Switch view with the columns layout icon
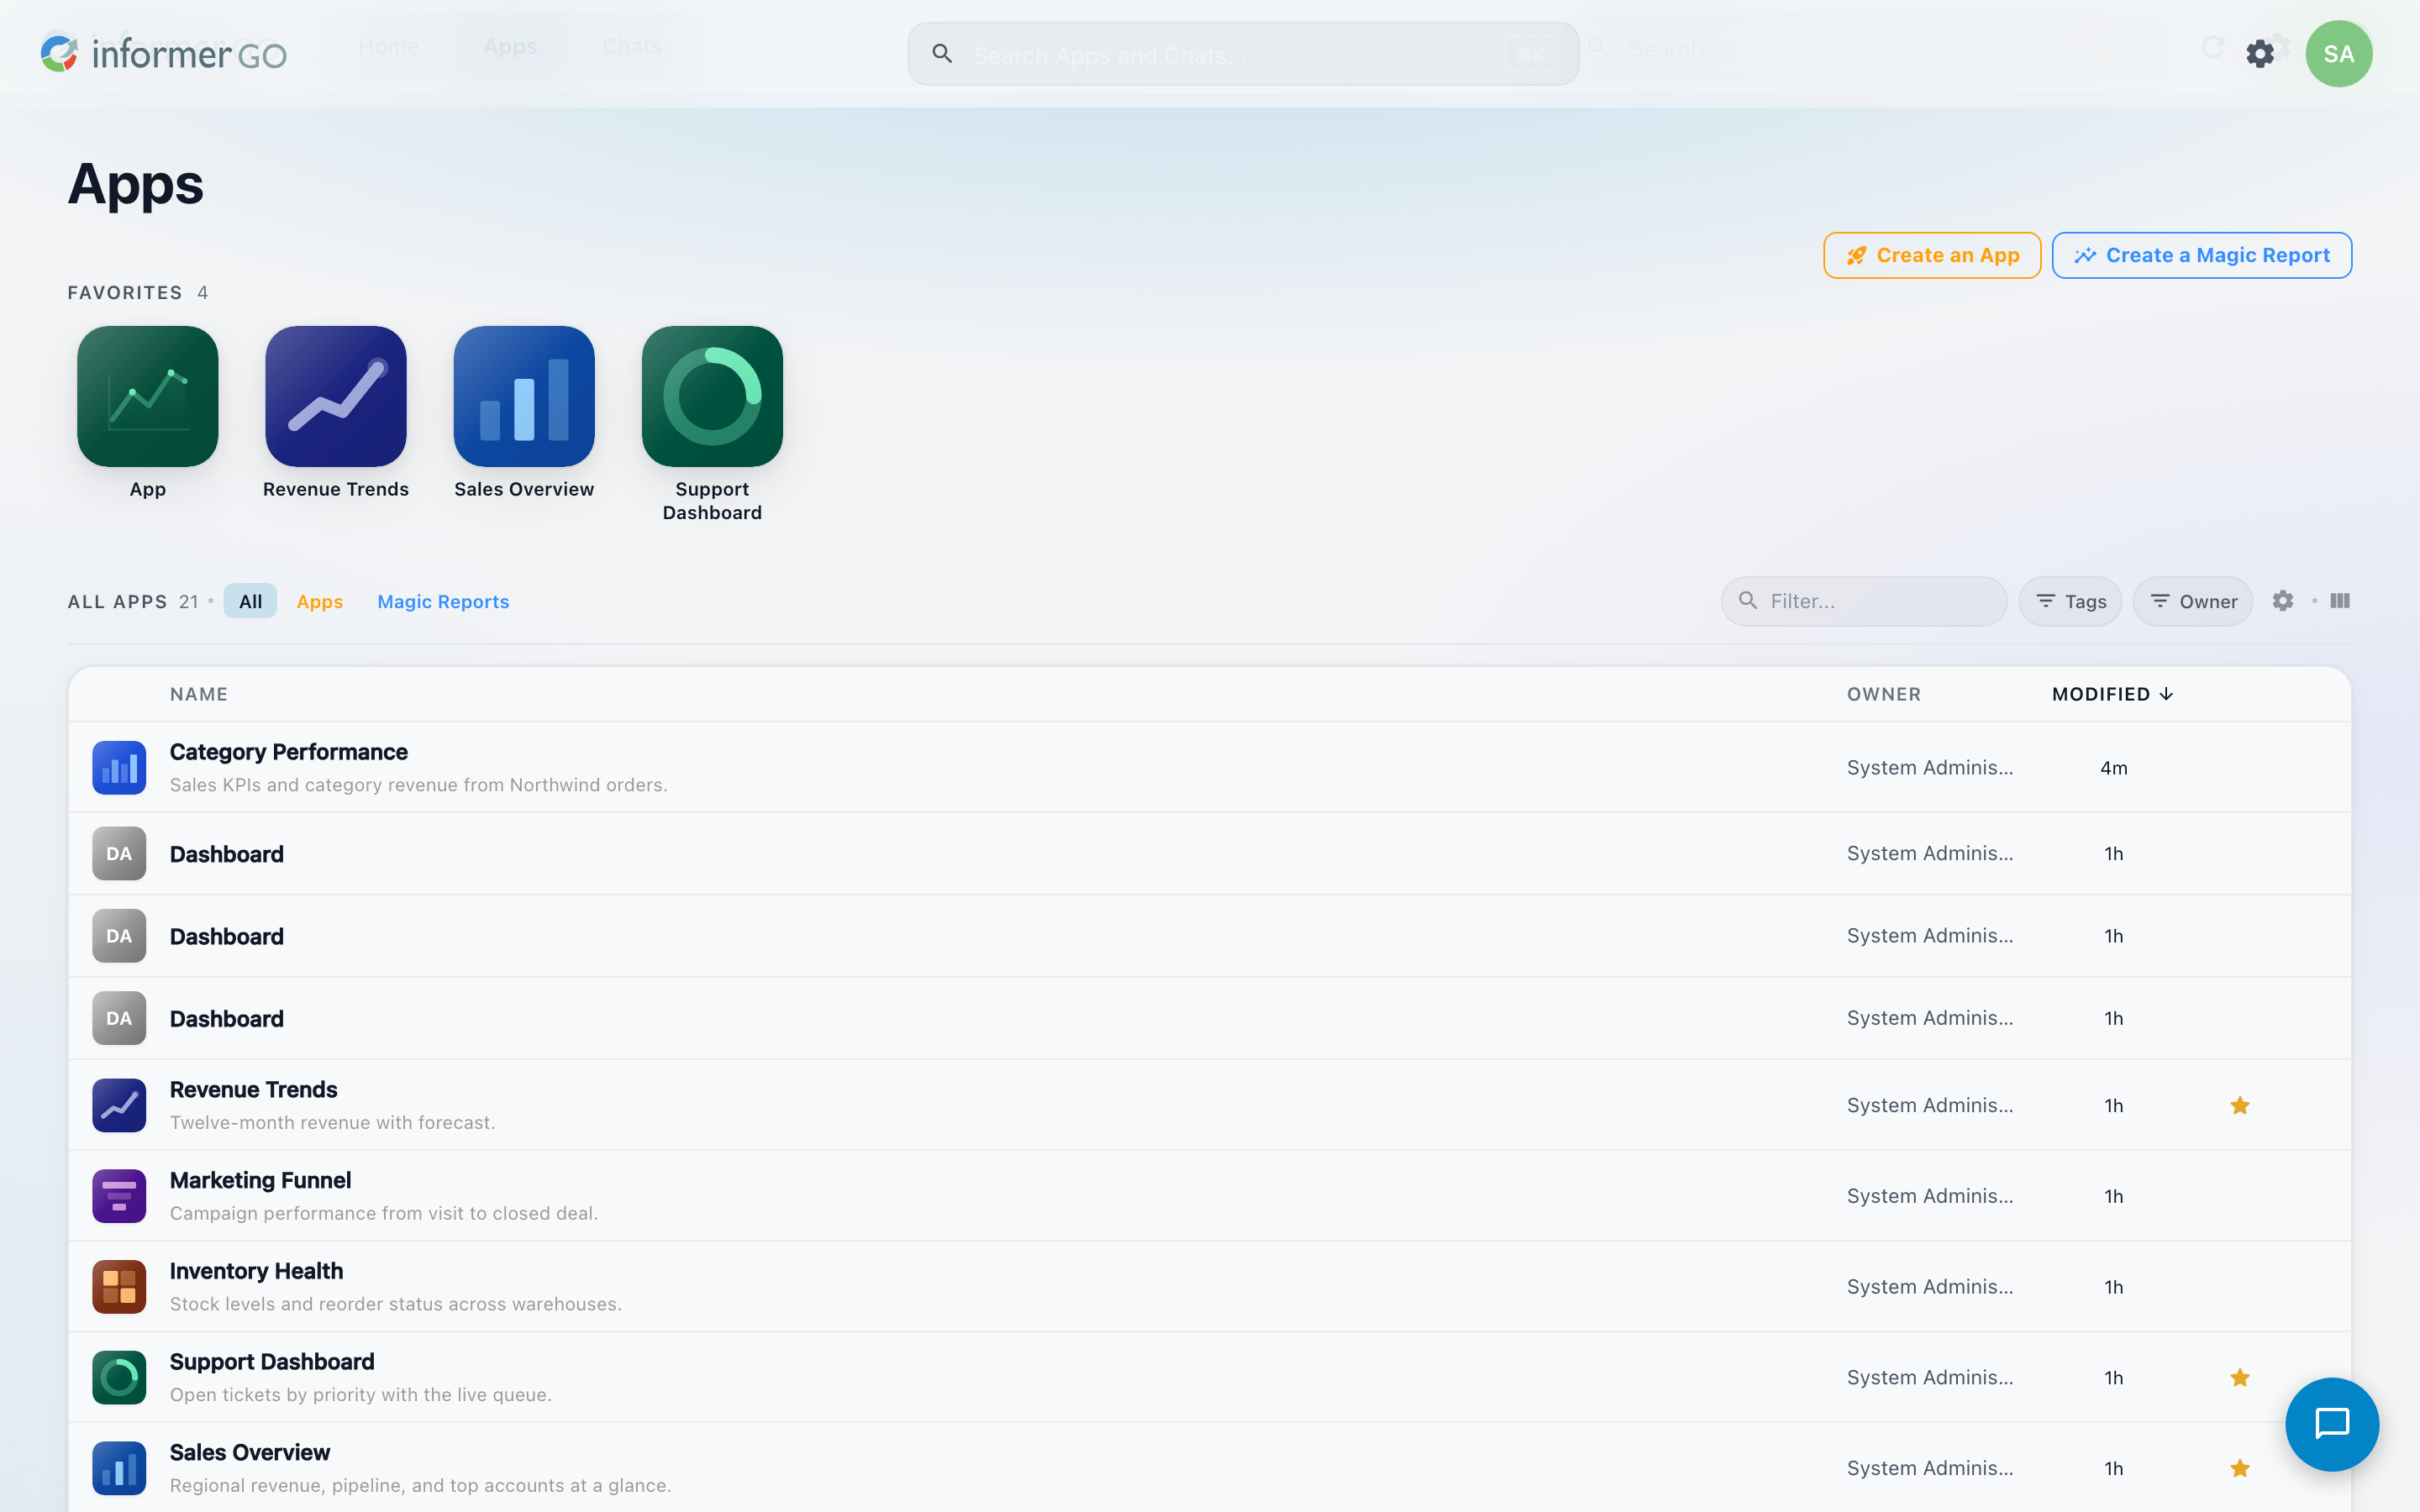The image size is (2420, 1512). (x=2340, y=601)
